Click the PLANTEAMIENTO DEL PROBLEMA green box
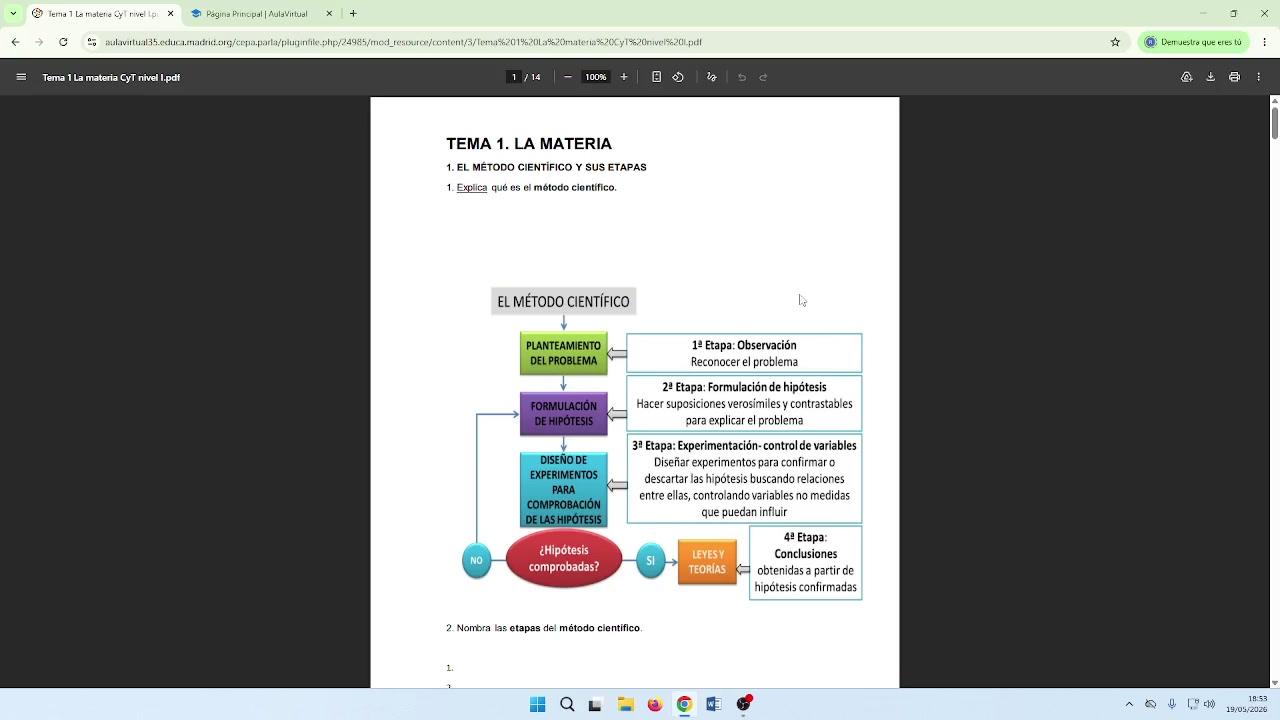This screenshot has height=720, width=1280. pos(564,353)
